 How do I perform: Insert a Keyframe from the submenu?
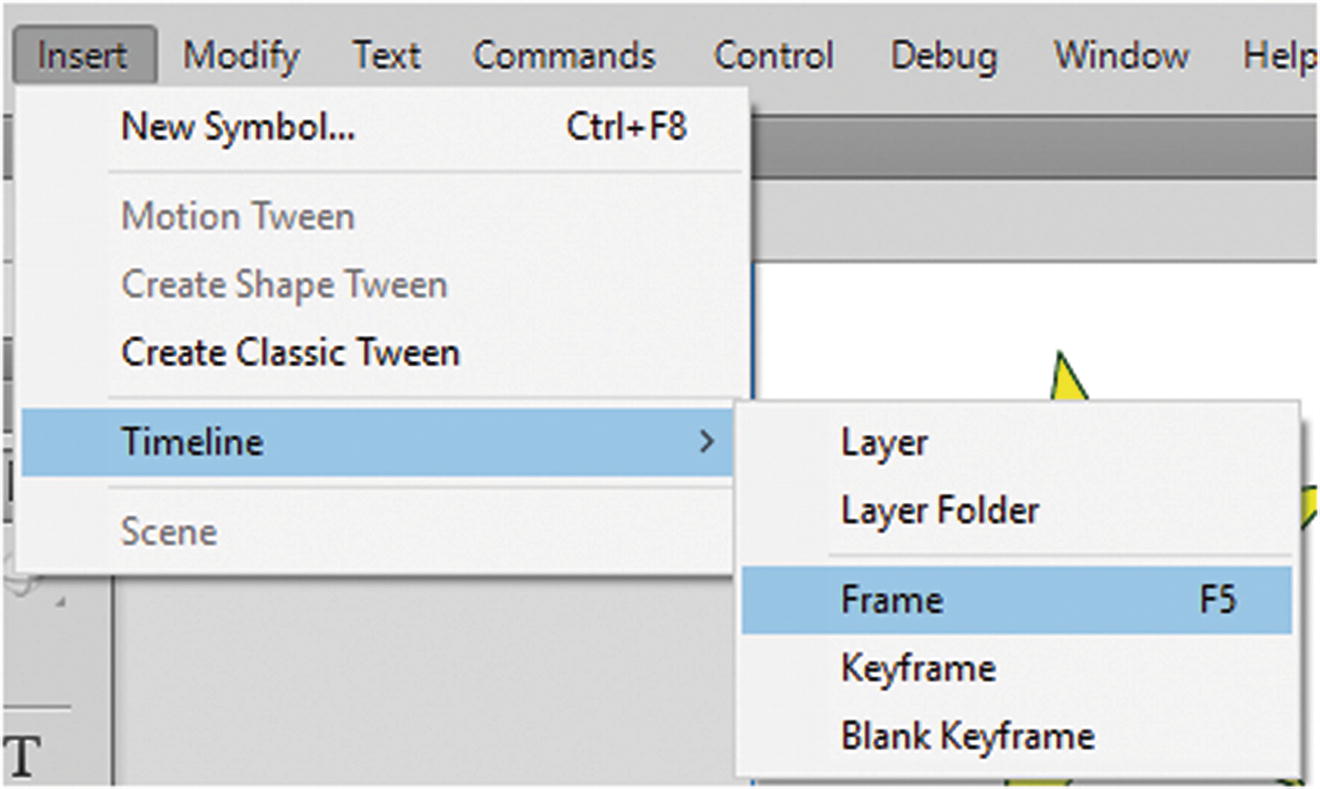tap(918, 668)
